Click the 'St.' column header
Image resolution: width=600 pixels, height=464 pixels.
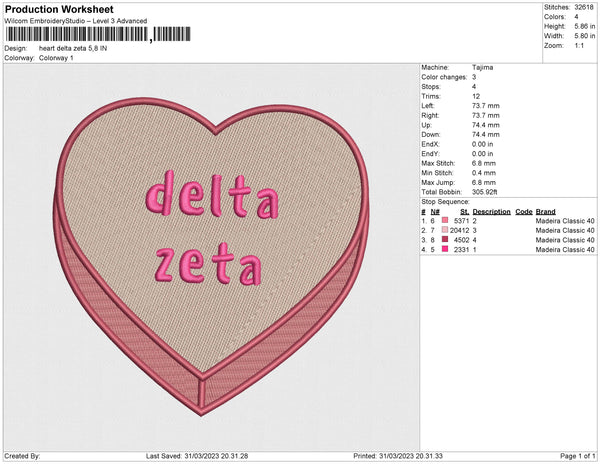click(465, 212)
